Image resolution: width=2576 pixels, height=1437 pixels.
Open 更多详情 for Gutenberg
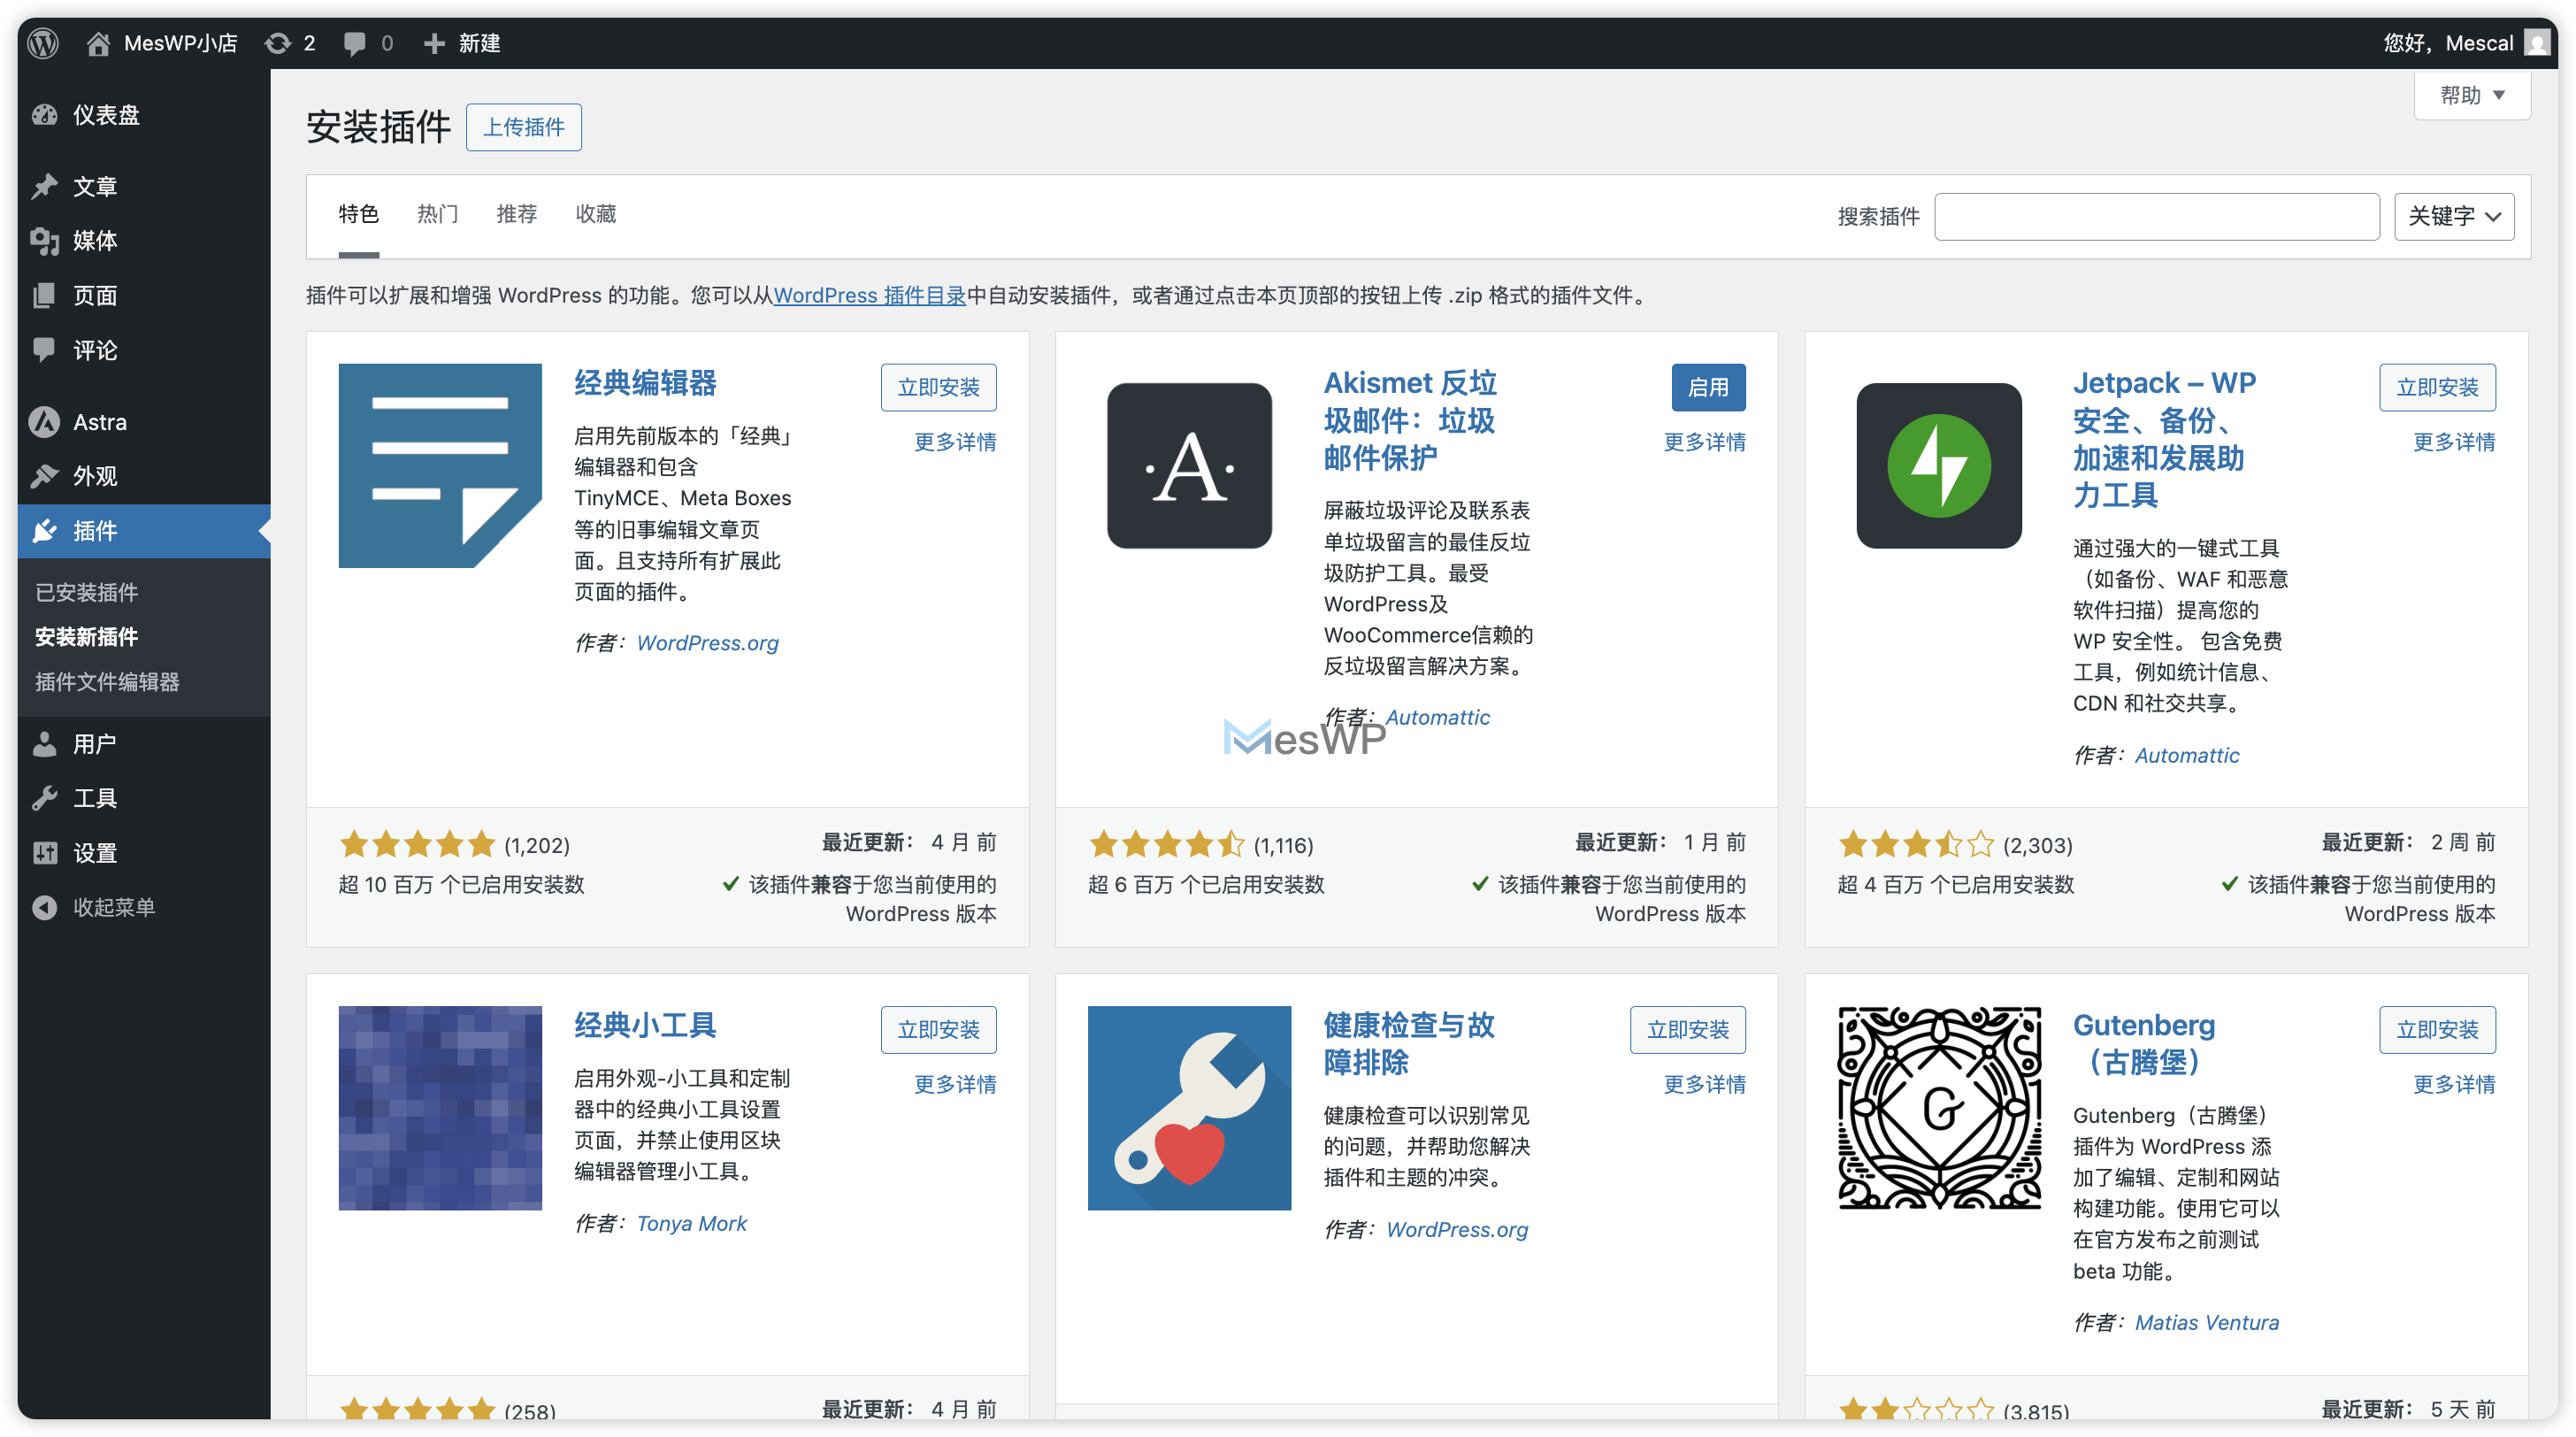(2454, 1084)
